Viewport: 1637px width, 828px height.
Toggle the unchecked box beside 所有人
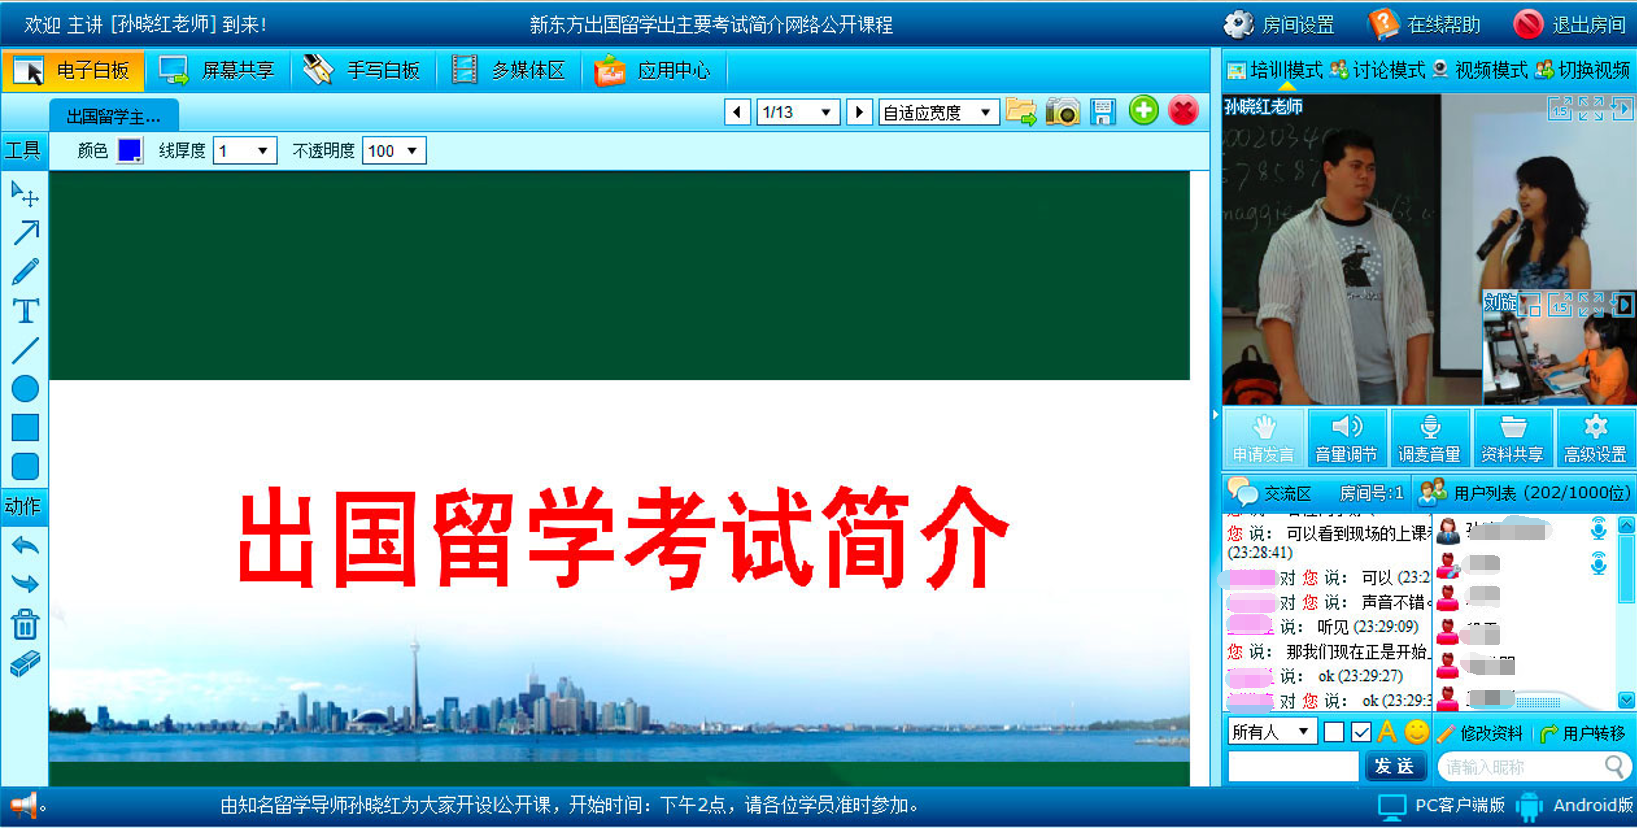coord(1333,733)
